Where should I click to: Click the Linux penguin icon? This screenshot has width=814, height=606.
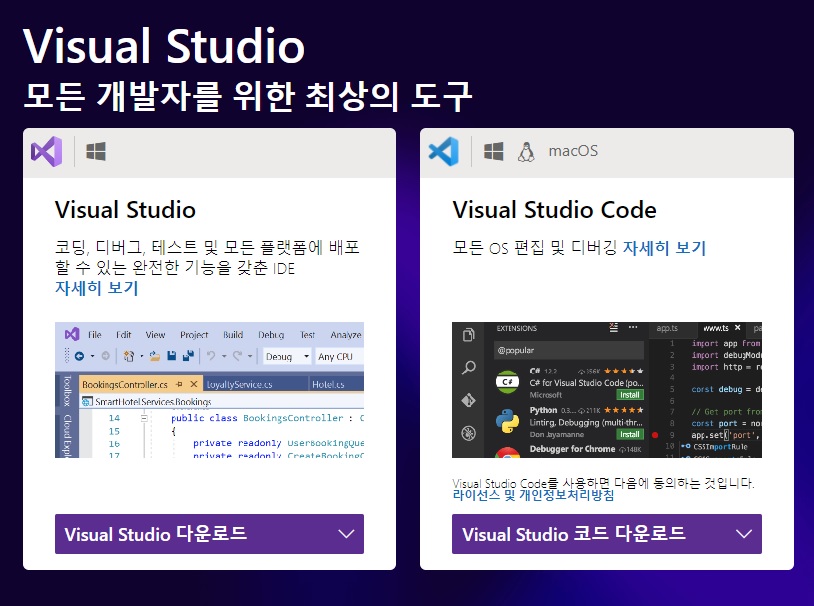tap(526, 152)
